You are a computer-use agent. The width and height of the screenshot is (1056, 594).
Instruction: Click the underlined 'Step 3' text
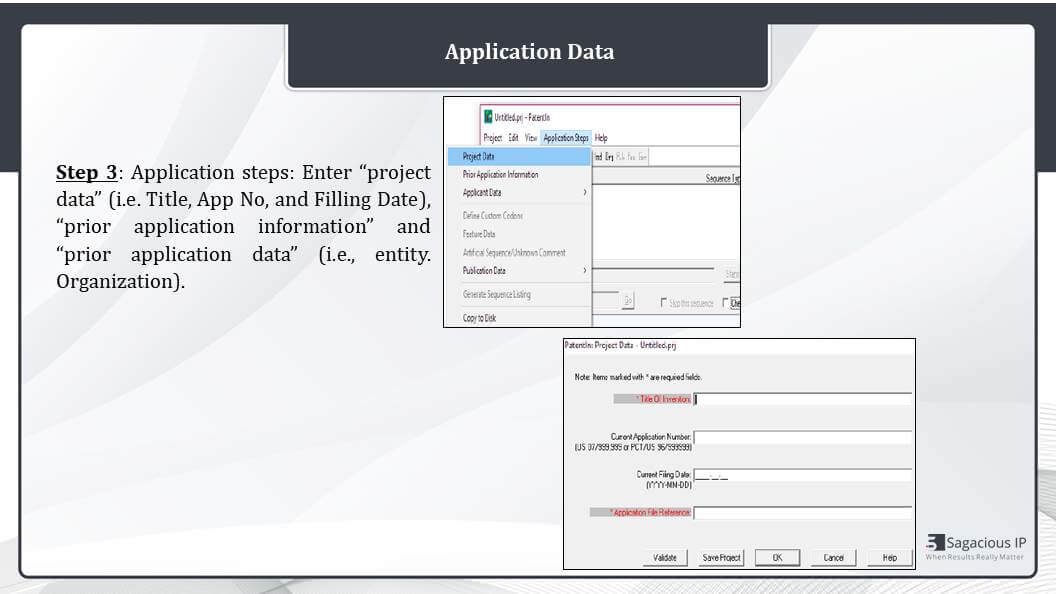[x=87, y=172]
